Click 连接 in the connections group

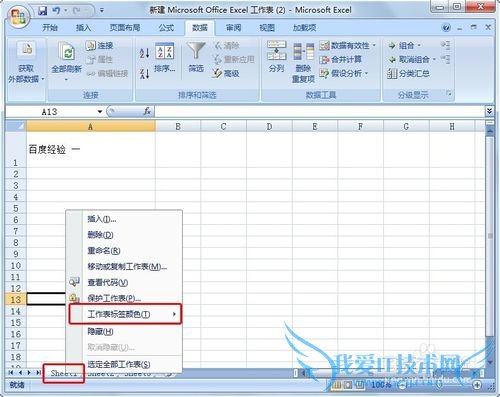100,46
